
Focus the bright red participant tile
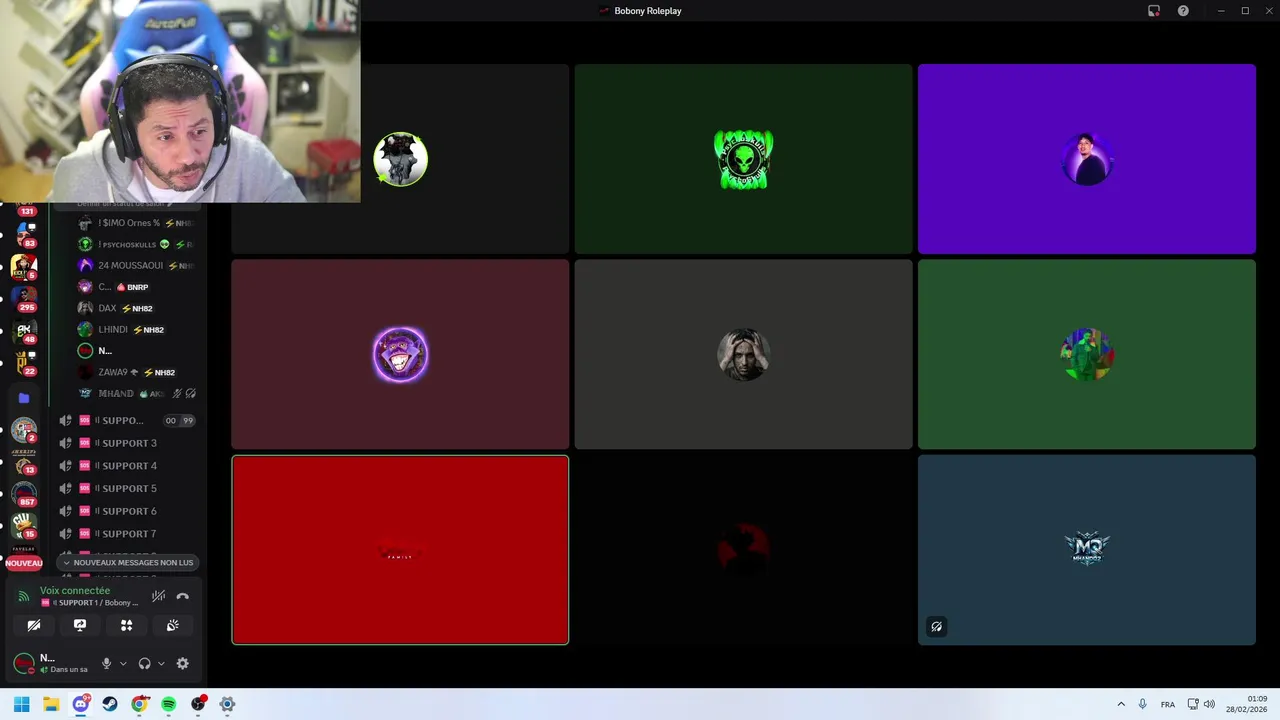(x=400, y=550)
